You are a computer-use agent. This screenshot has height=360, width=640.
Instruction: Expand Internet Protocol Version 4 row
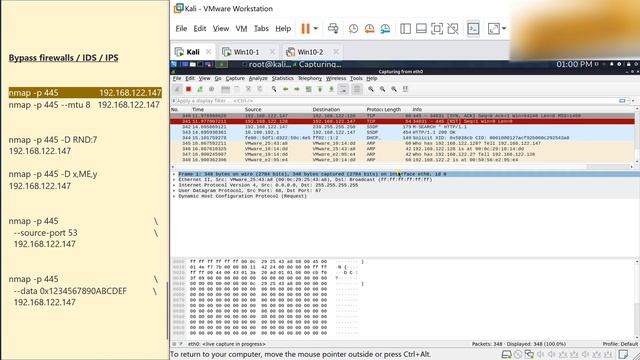[x=174, y=185]
